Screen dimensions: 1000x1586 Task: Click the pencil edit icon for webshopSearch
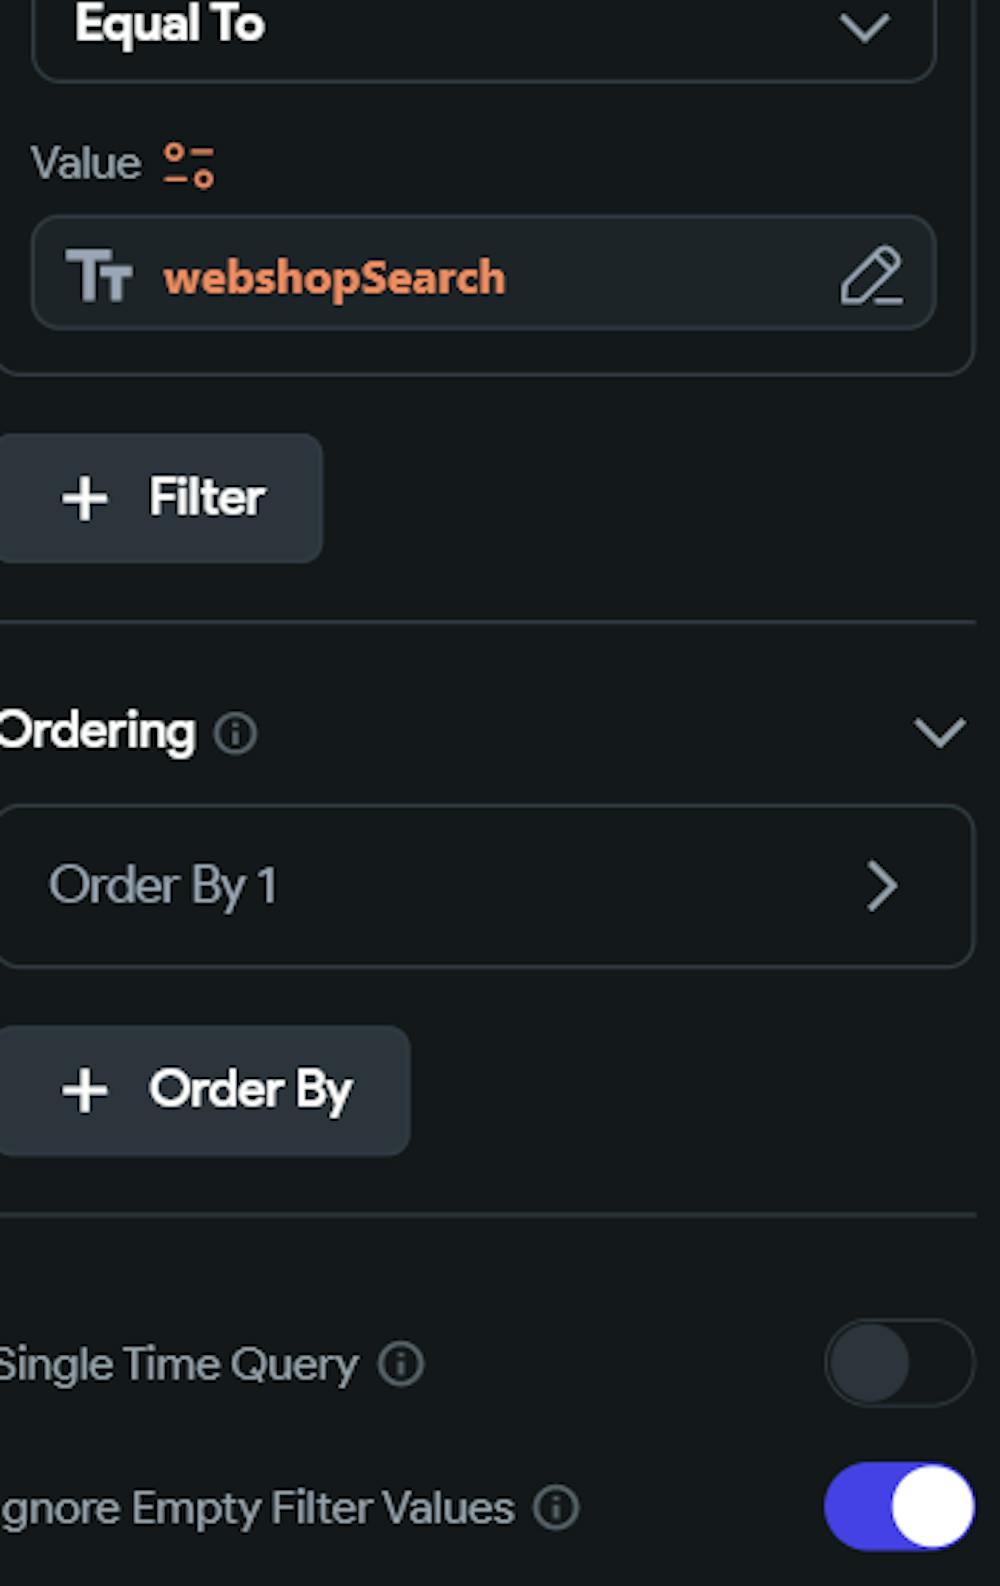pos(870,275)
